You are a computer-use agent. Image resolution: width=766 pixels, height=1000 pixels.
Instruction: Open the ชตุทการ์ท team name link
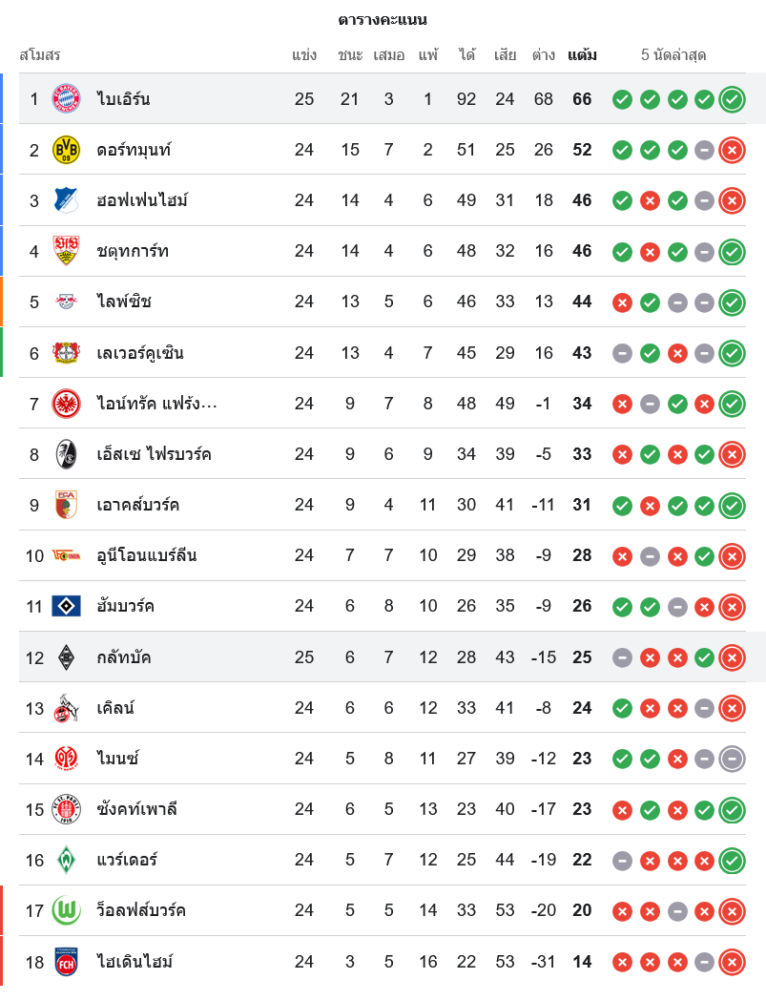click(133, 251)
